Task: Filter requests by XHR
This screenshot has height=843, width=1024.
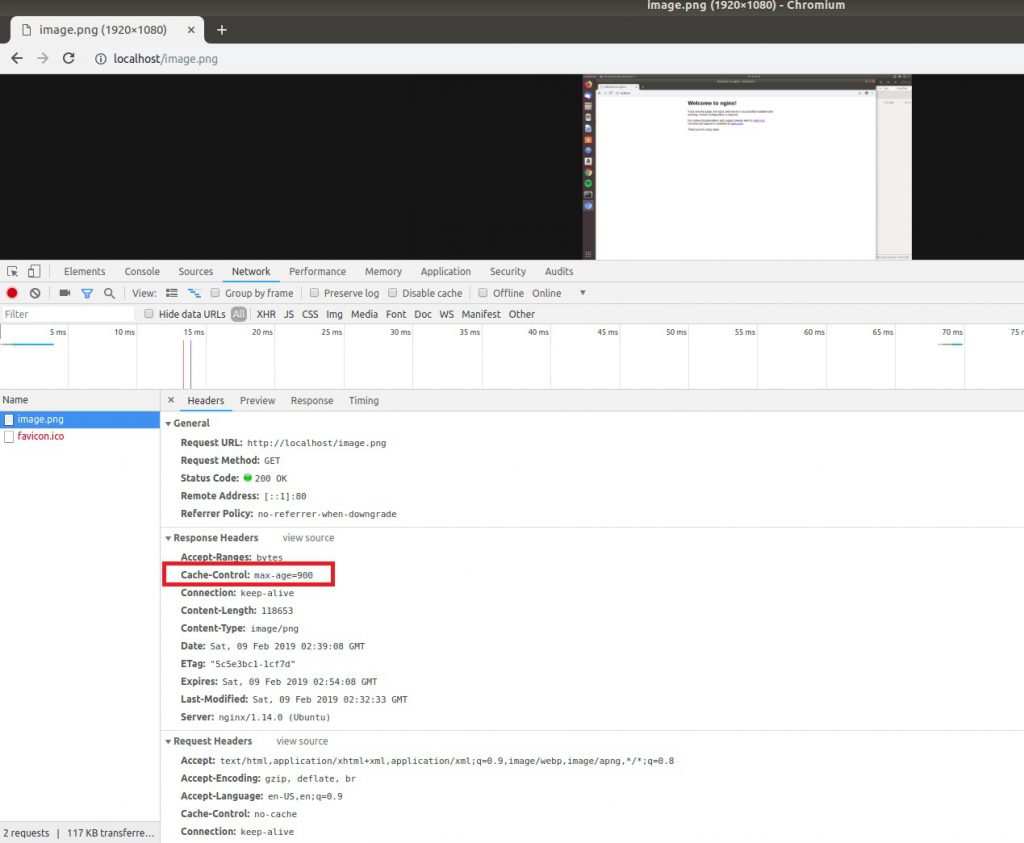Action: [266, 314]
